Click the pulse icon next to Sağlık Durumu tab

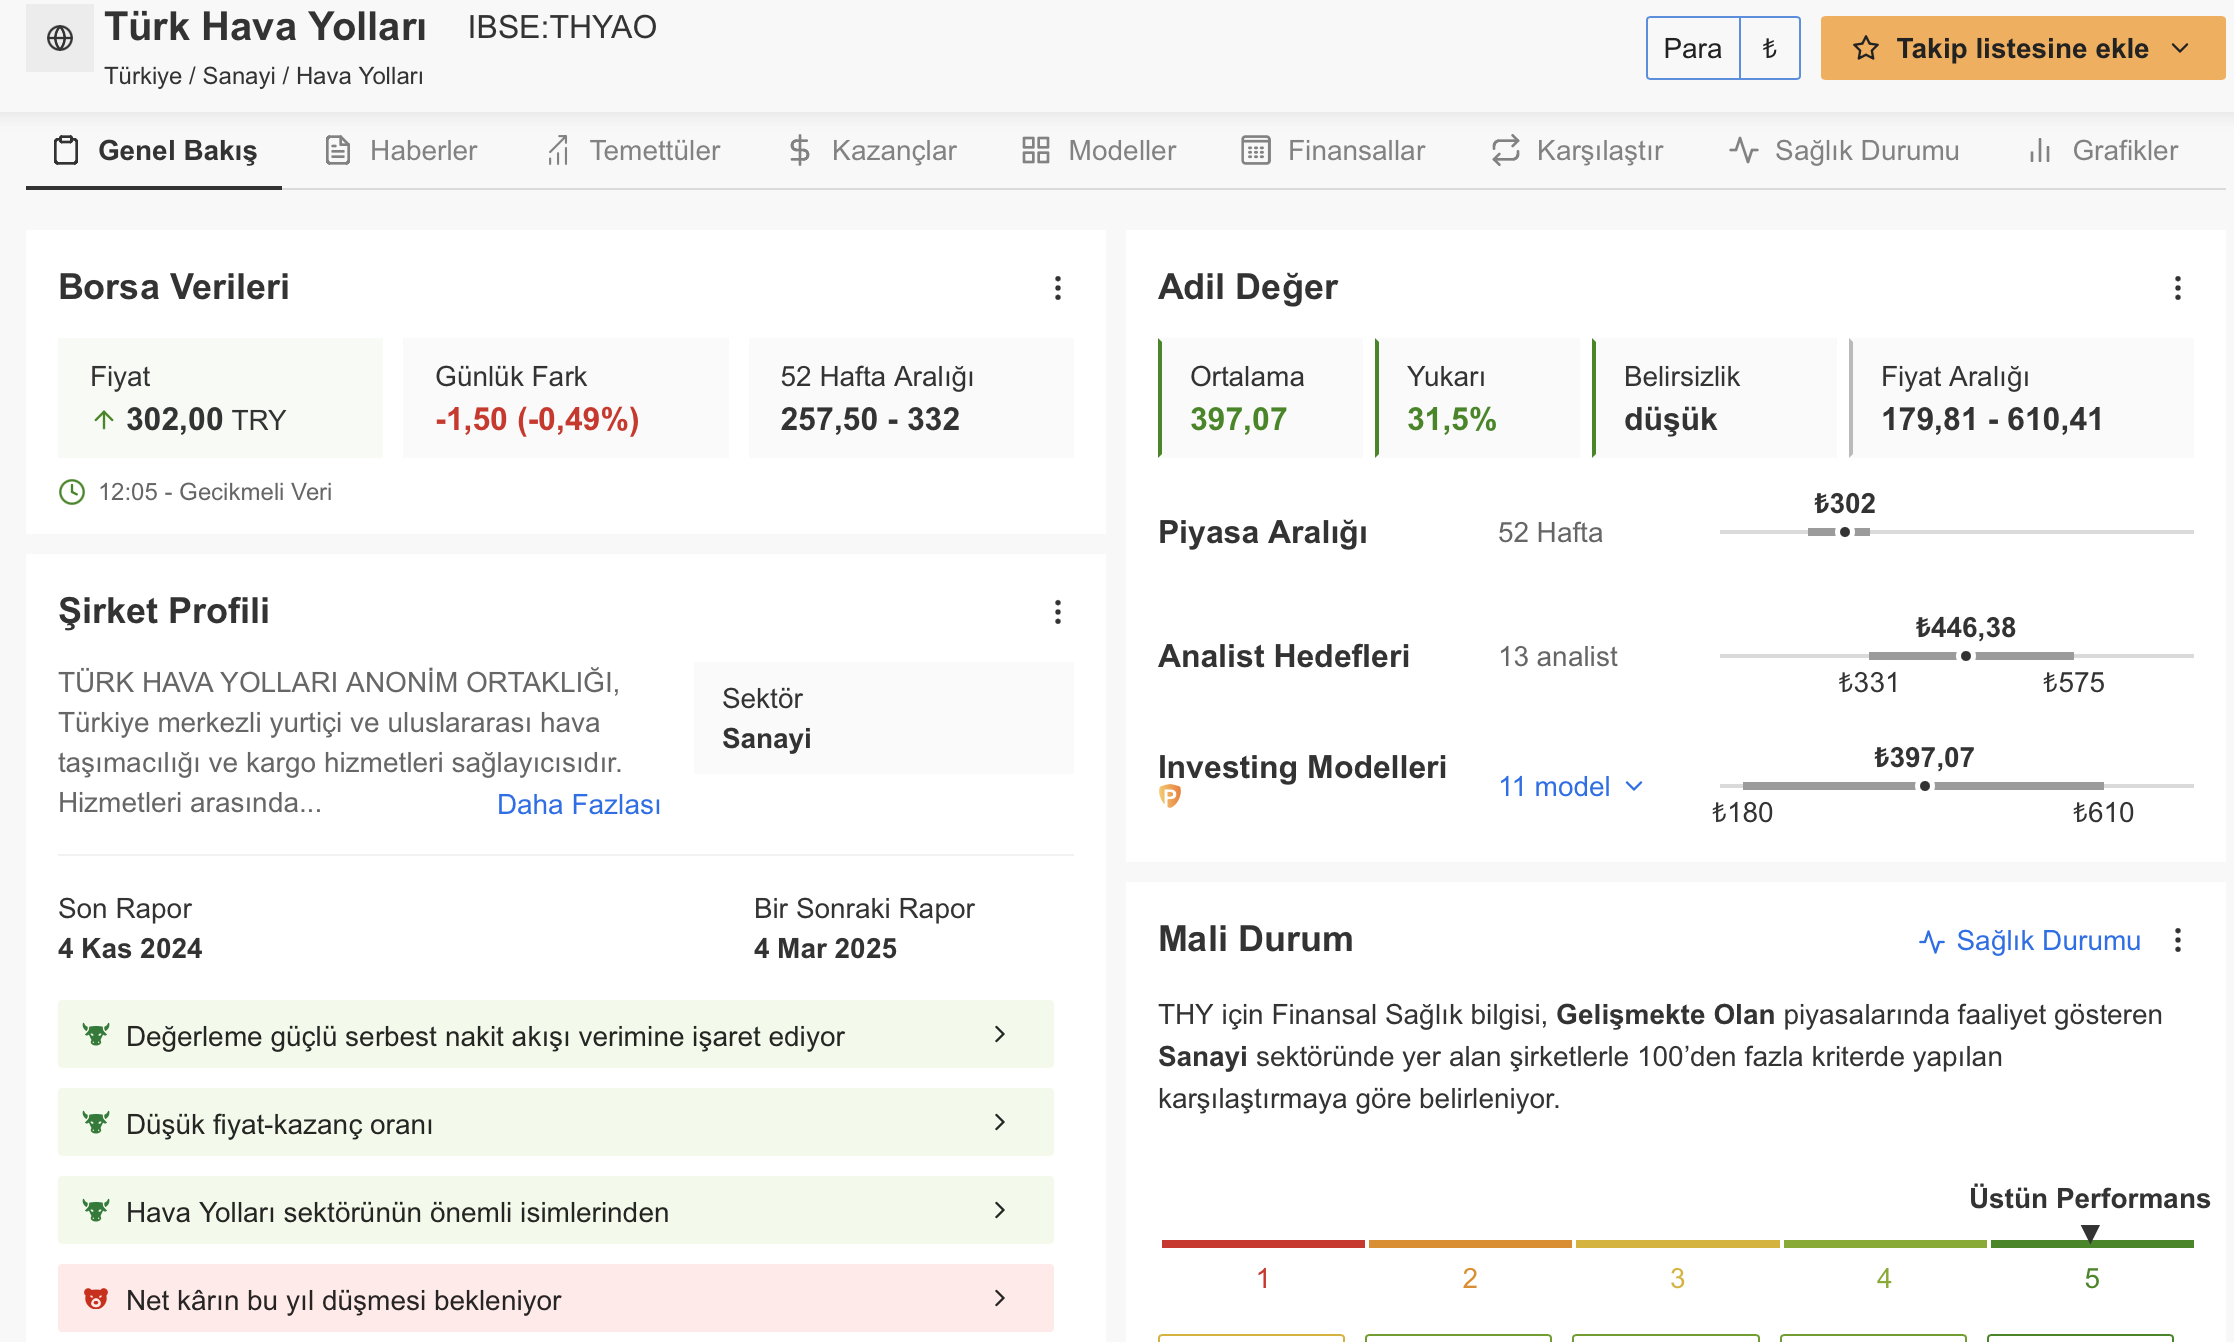pos(1744,150)
